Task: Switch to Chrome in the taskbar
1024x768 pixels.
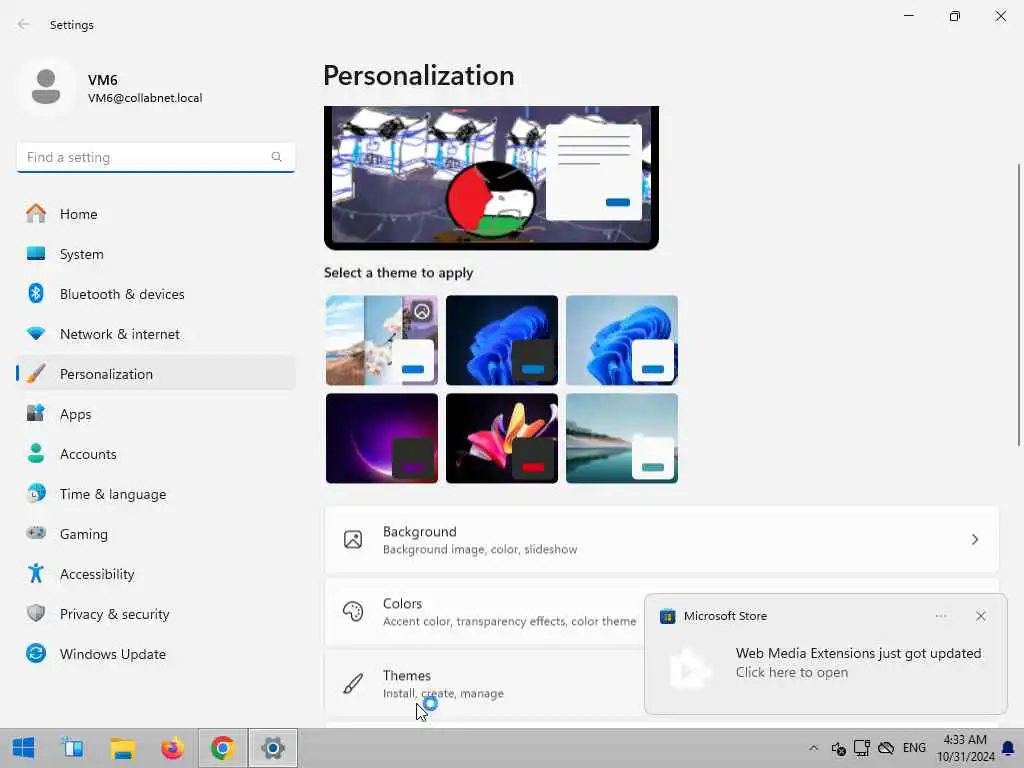Action: click(x=223, y=748)
